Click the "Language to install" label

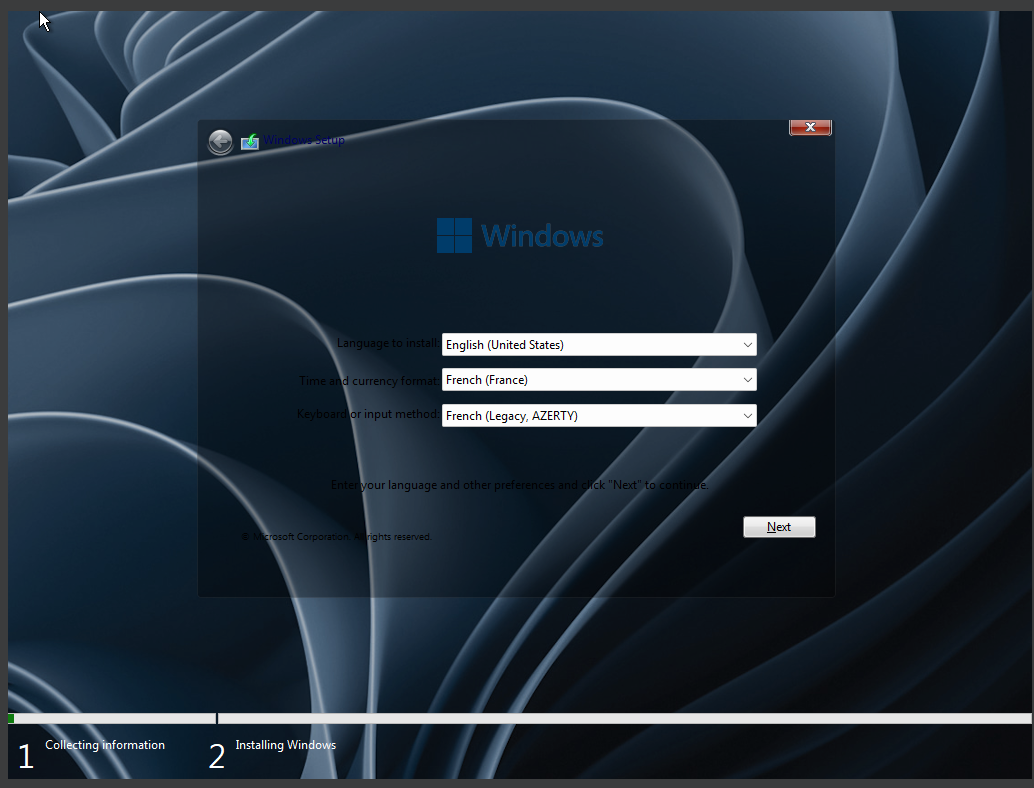[388, 343]
